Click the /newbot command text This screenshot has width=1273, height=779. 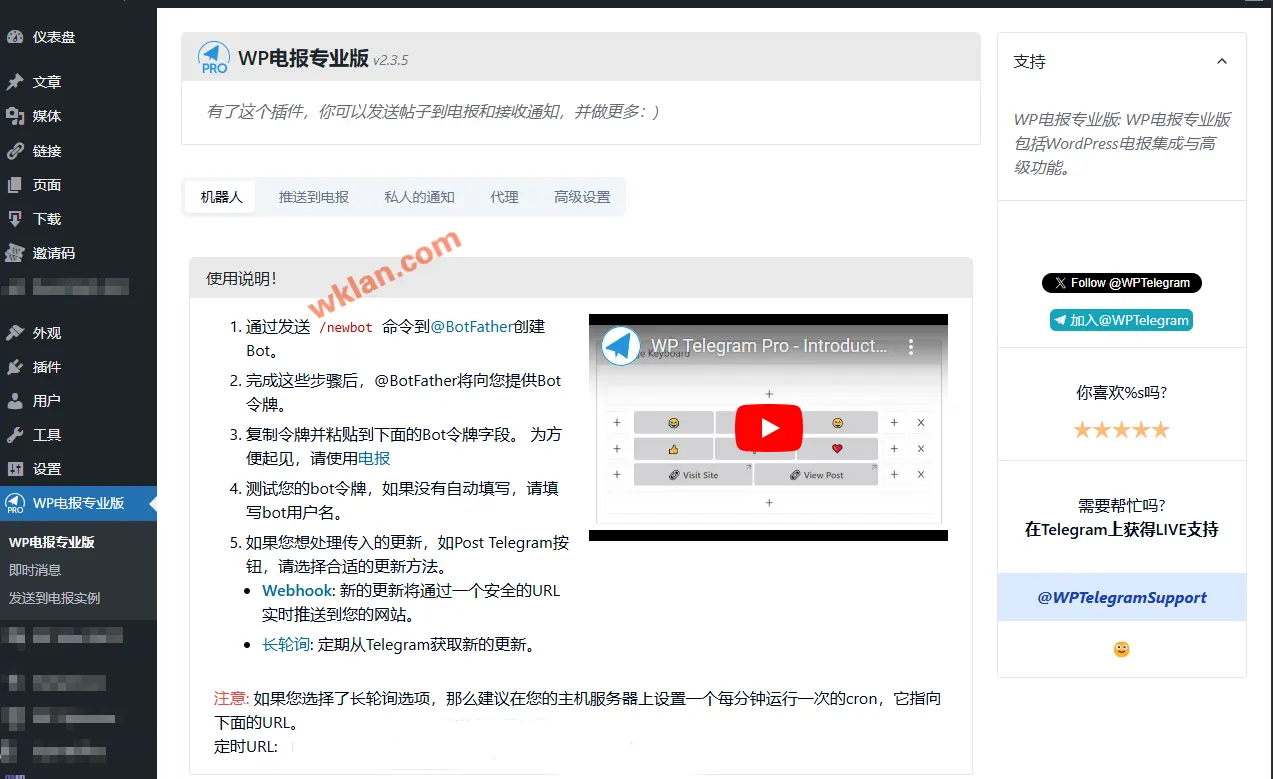[346, 328]
